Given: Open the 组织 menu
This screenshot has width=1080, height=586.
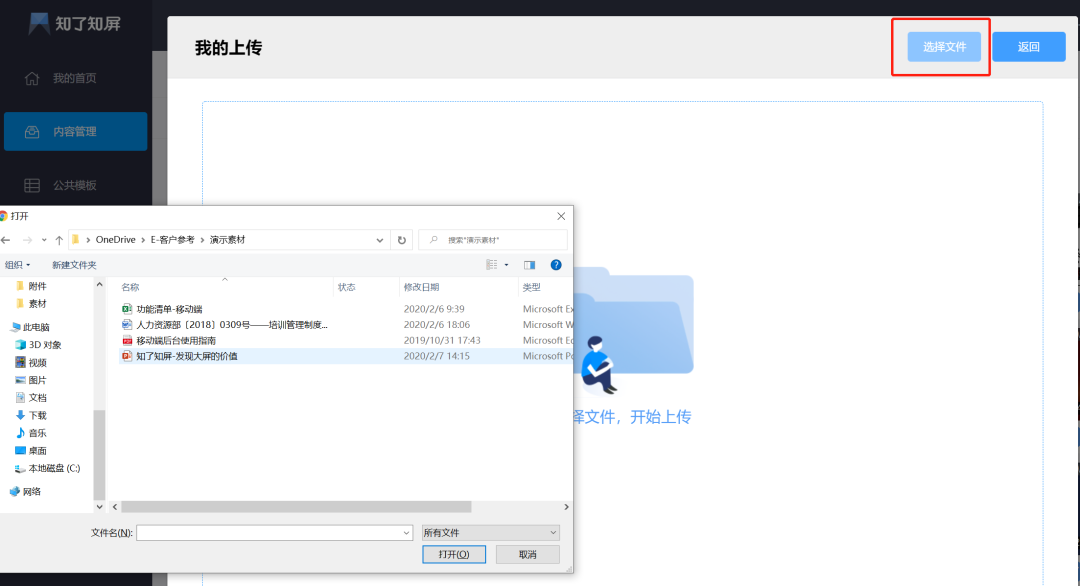Looking at the screenshot, I should (17, 265).
